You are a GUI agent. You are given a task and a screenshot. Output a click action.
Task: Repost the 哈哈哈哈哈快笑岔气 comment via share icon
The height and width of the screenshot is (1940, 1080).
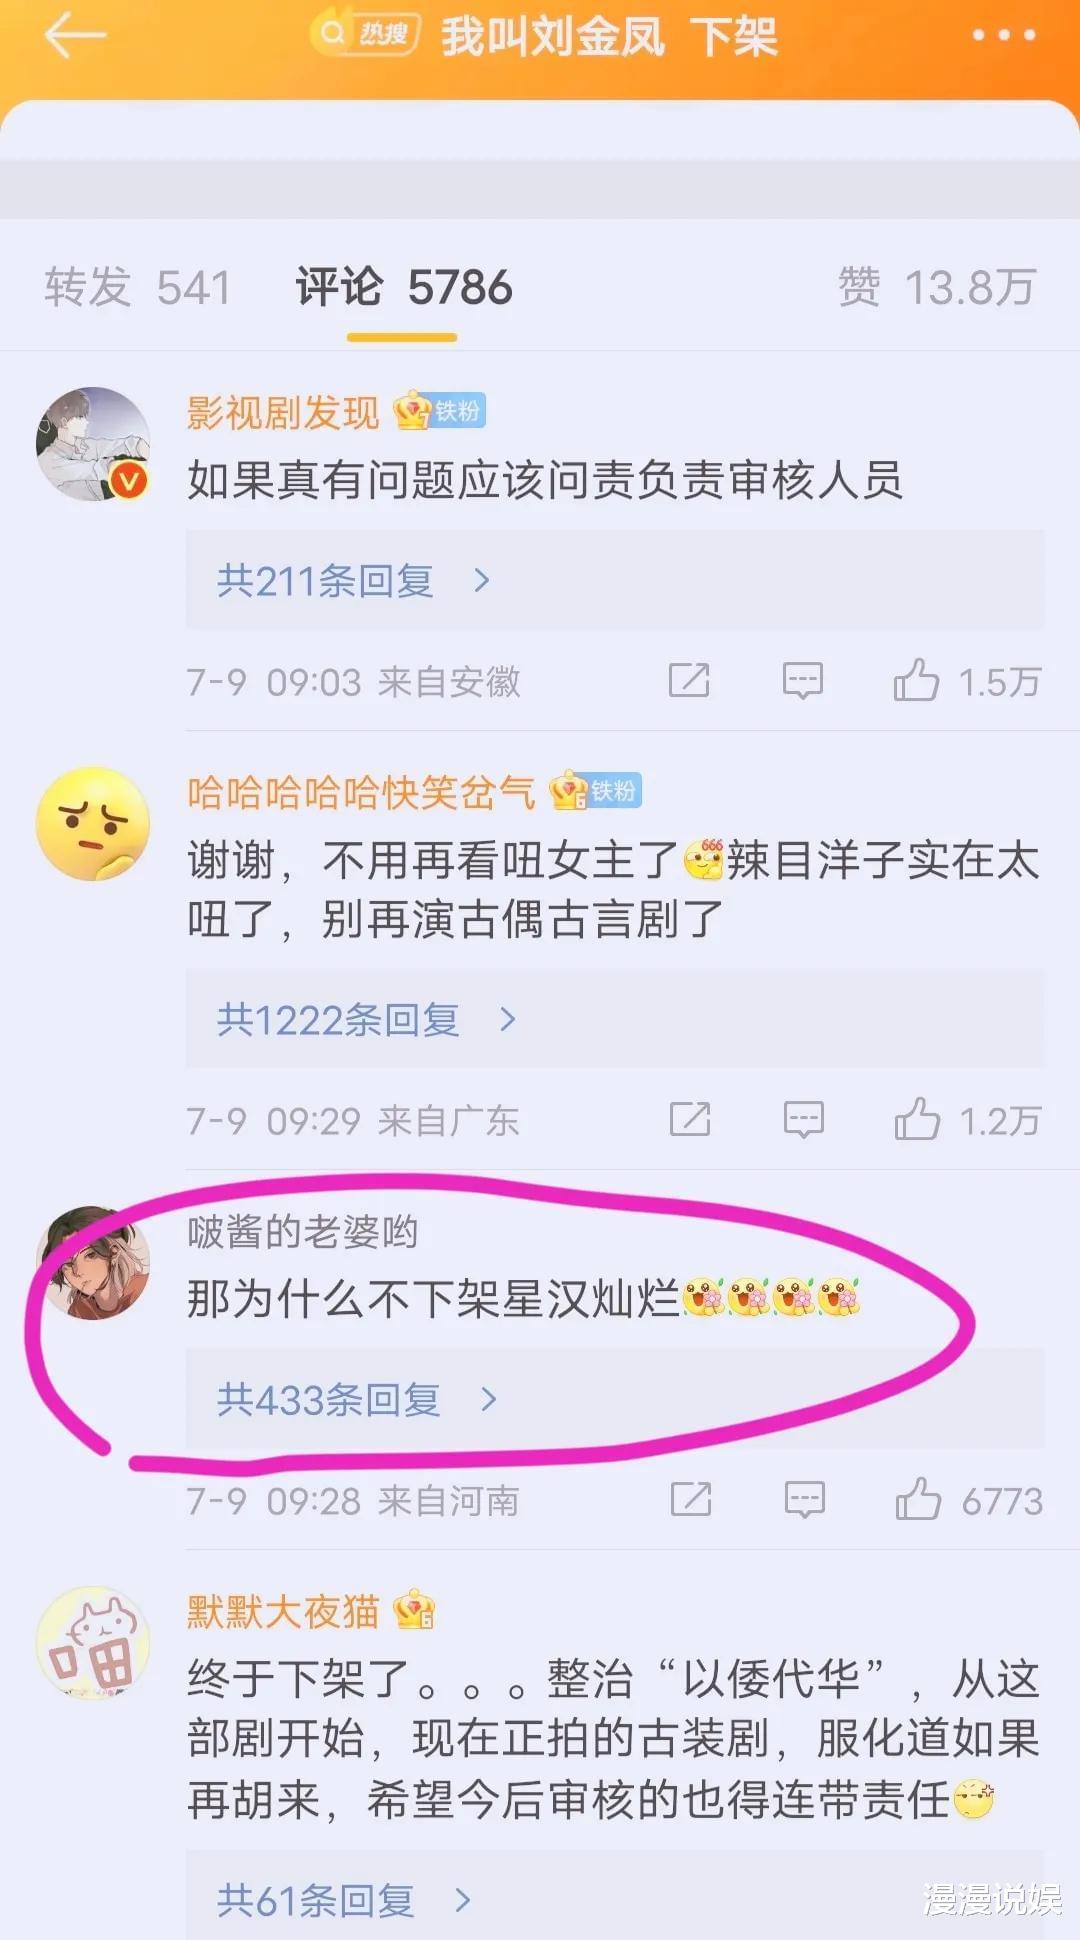pos(690,1120)
